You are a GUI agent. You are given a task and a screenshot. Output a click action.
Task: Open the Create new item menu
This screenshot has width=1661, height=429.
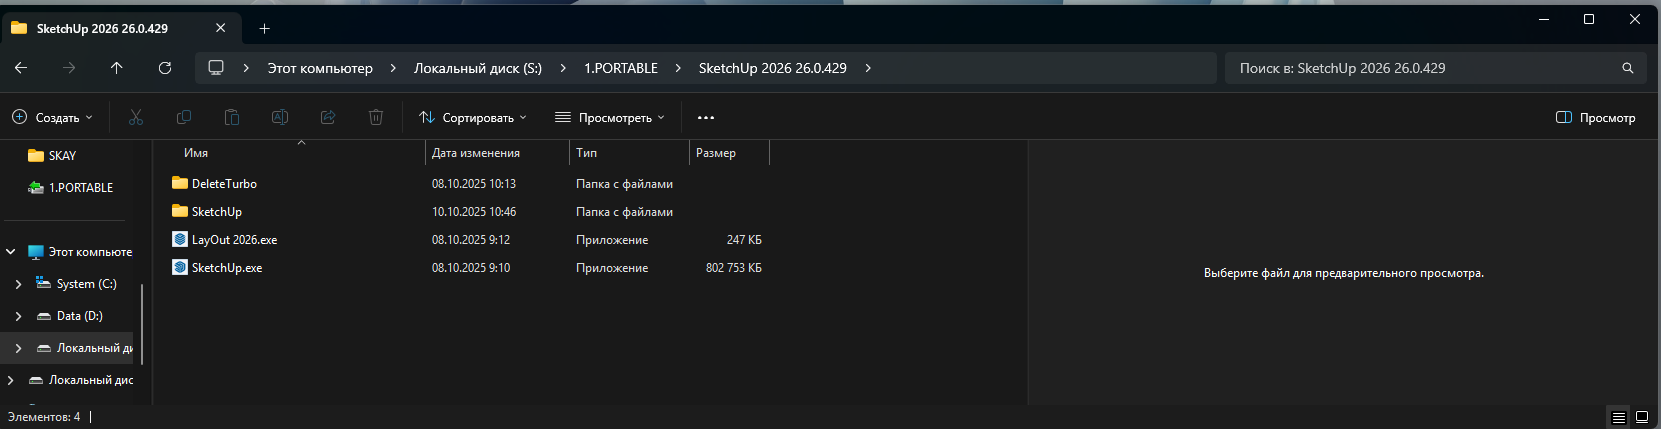tap(52, 117)
